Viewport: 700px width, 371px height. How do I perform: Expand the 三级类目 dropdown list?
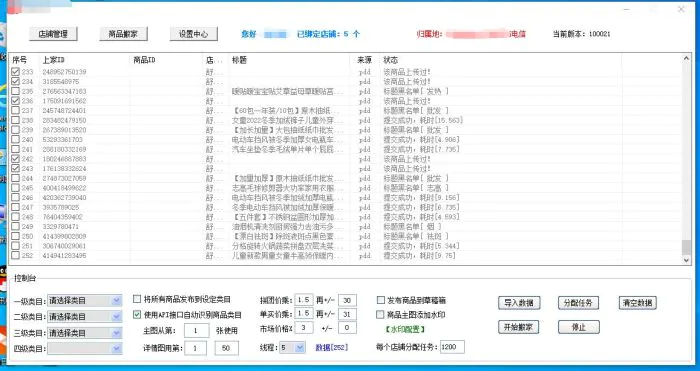[x=84, y=333]
